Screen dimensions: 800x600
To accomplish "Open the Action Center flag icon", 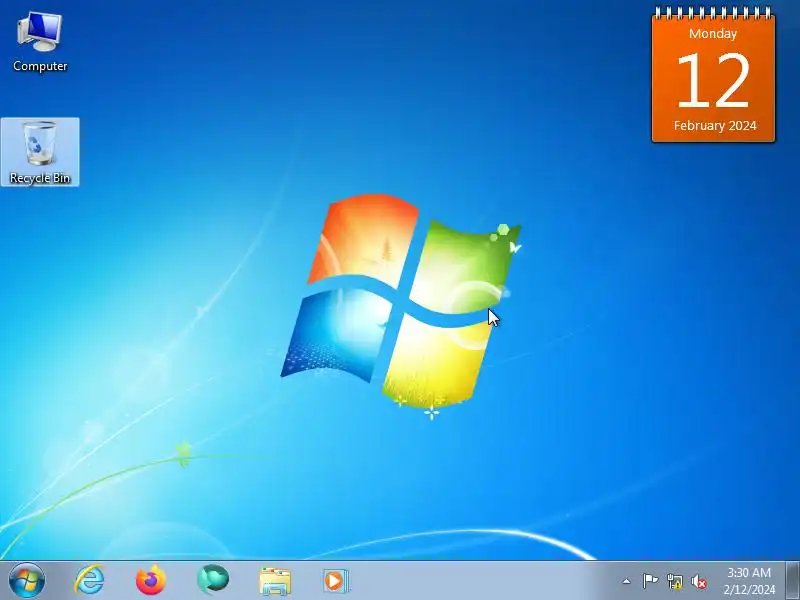I will [x=650, y=581].
